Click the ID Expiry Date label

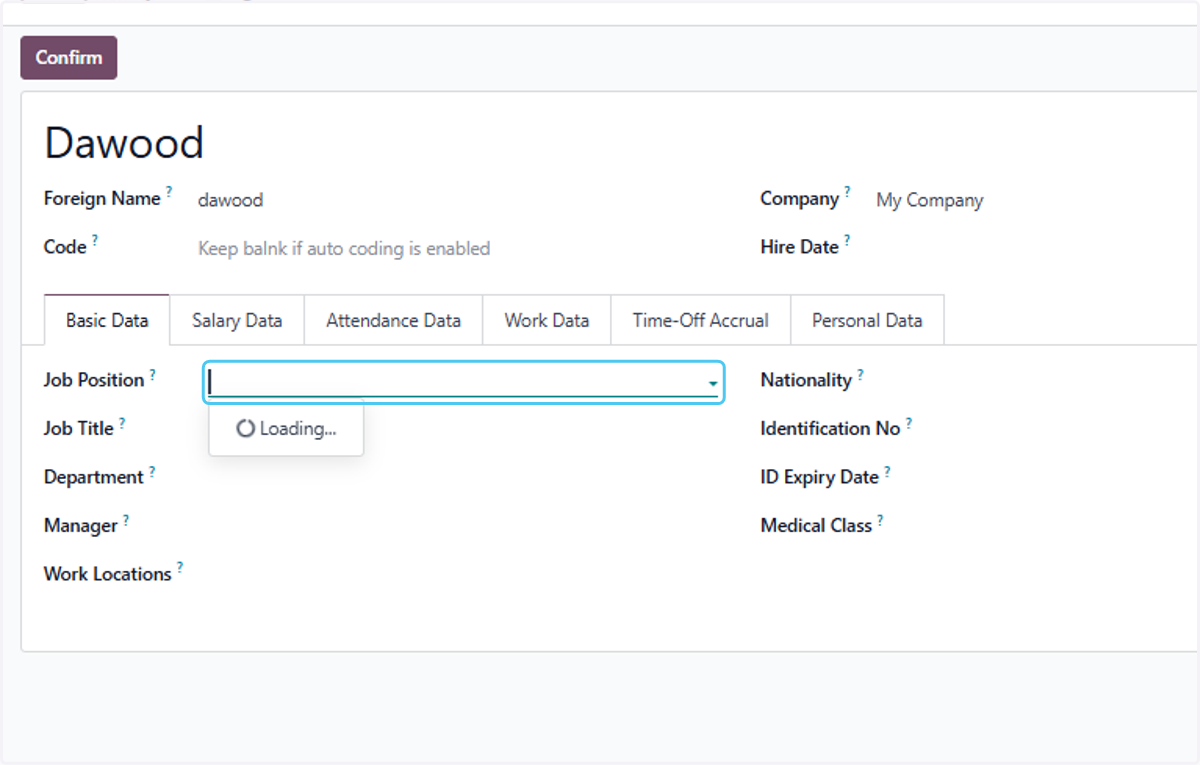click(819, 477)
